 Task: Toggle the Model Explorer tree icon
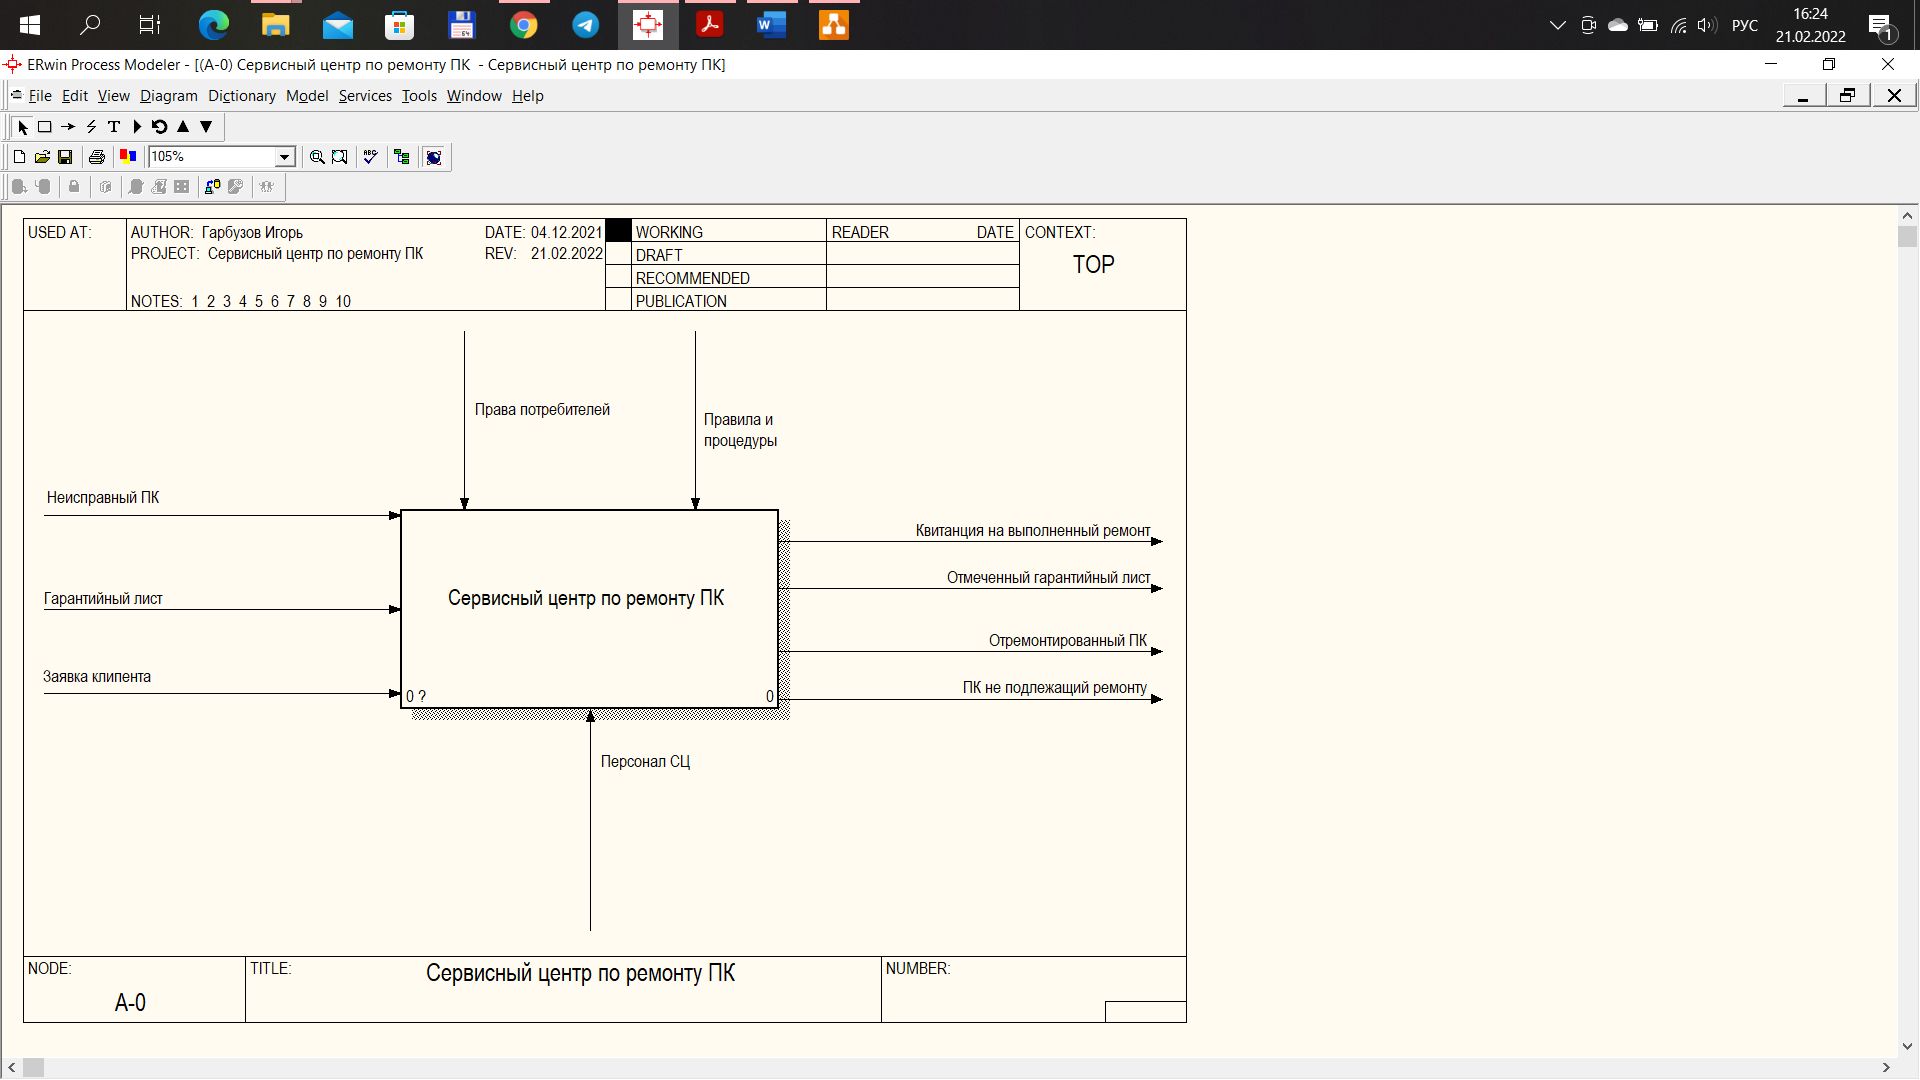(402, 157)
